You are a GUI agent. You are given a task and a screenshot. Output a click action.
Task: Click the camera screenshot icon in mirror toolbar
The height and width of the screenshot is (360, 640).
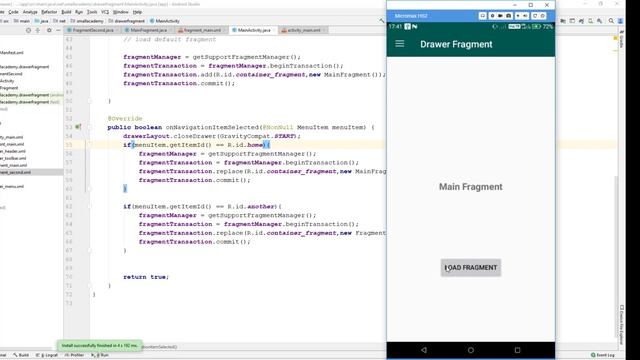(509, 16)
